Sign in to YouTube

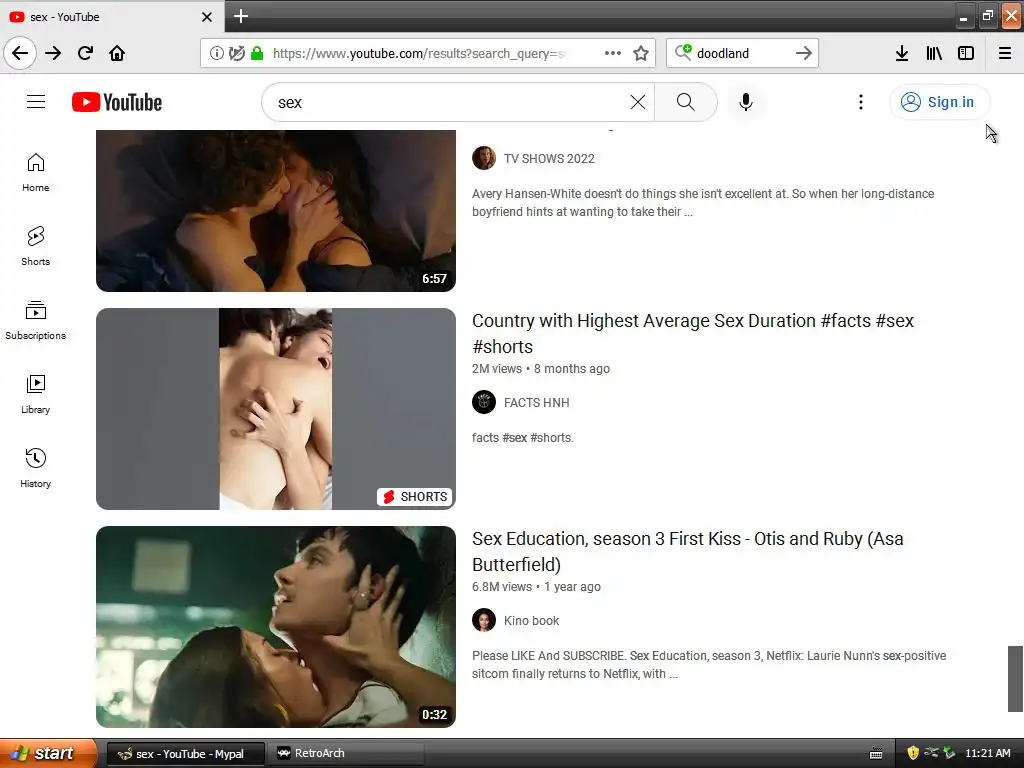tap(939, 102)
